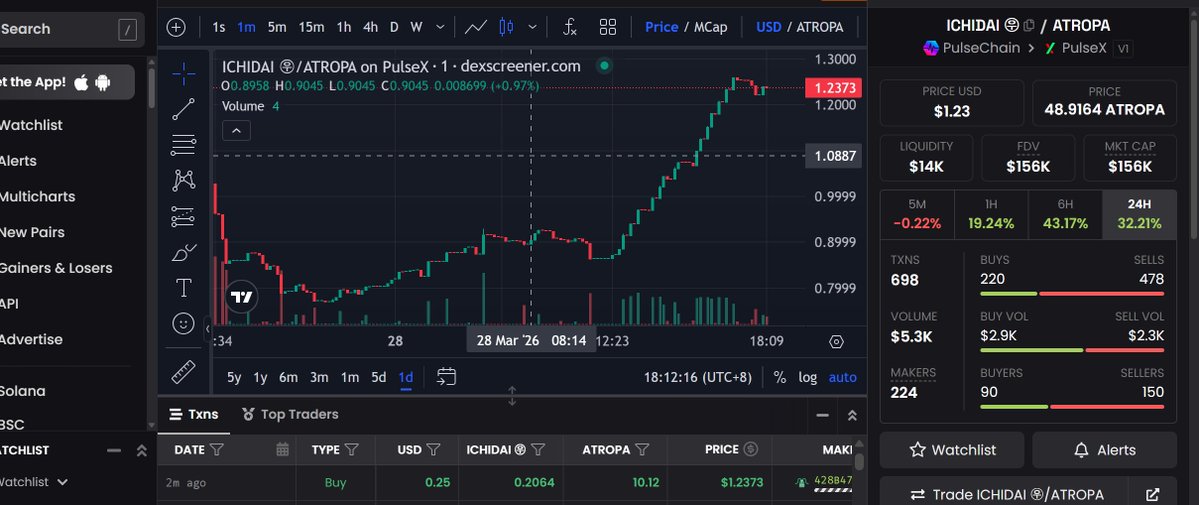This screenshot has height=505, width=1199.
Task: Switch to the Top Traders tab
Action: tap(290, 414)
